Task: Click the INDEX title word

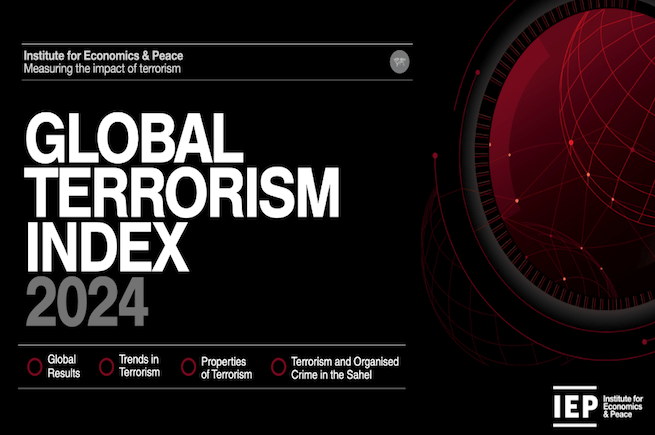Action: click(x=107, y=247)
